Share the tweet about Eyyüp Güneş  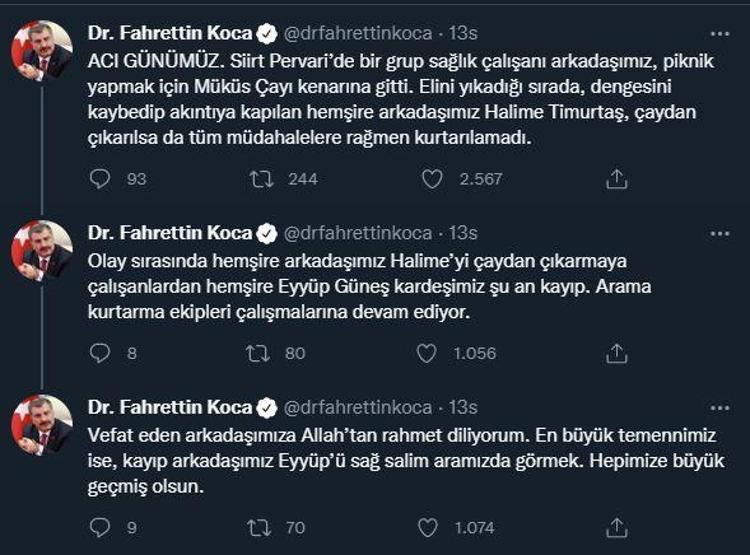pos(617,353)
